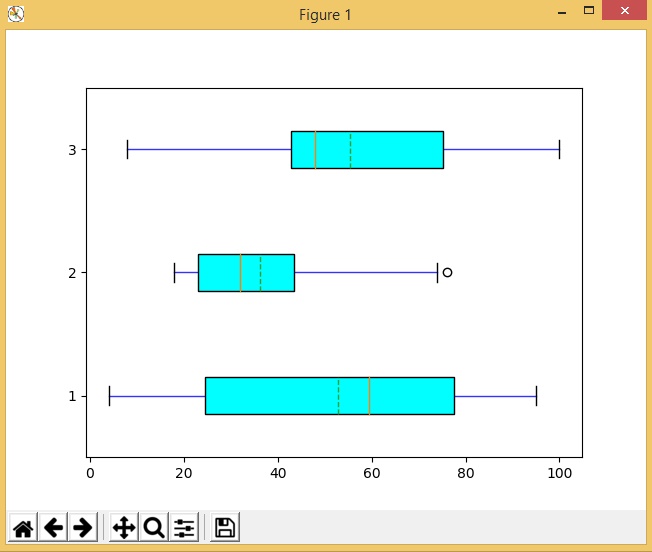The width and height of the screenshot is (652, 552).
Task: Click the orange median line in boxplot 1
Action: [x=369, y=396]
